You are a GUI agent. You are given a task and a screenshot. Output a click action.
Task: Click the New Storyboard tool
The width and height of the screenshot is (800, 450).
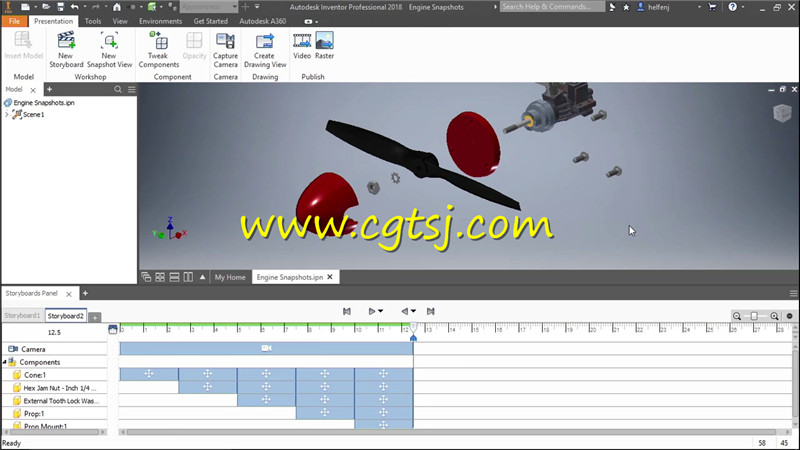pyautogui.click(x=66, y=49)
